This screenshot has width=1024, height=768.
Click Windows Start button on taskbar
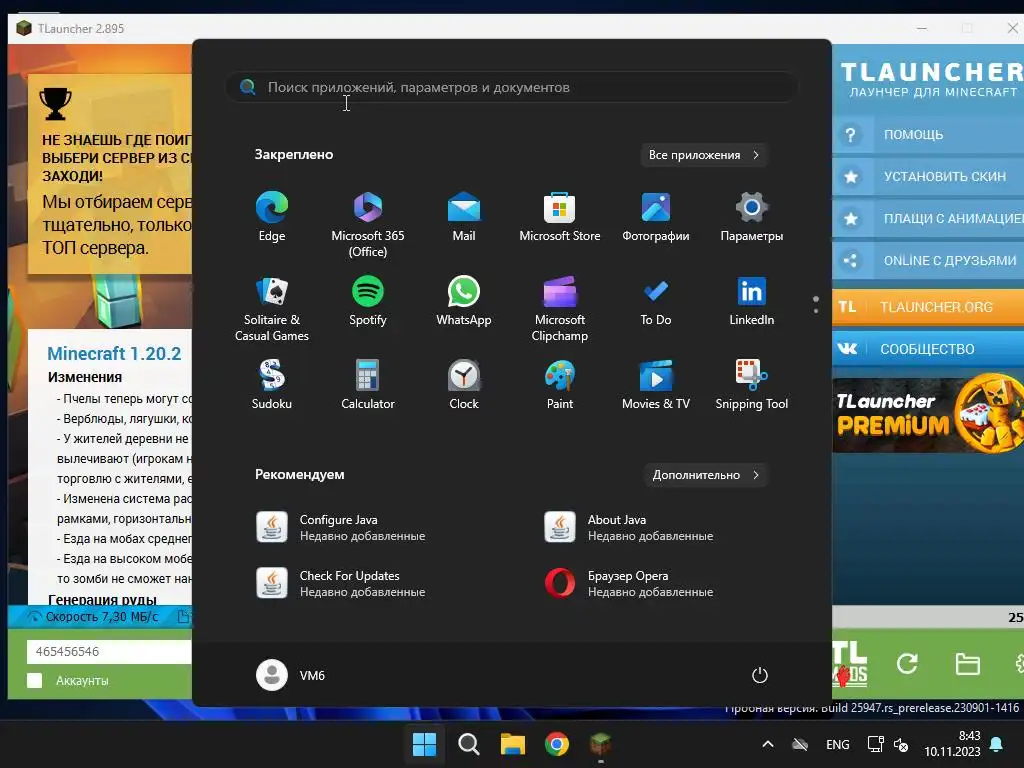click(x=424, y=744)
